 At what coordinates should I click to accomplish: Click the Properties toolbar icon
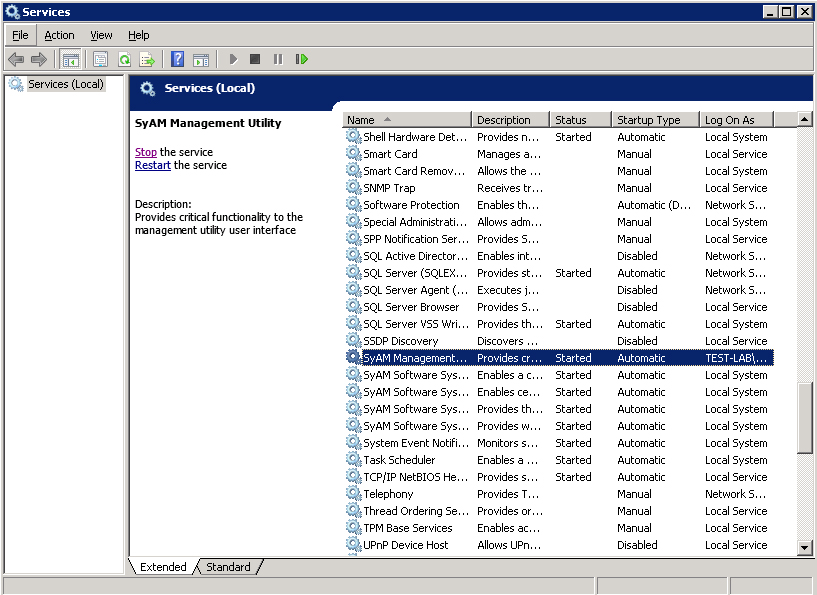(x=101, y=60)
